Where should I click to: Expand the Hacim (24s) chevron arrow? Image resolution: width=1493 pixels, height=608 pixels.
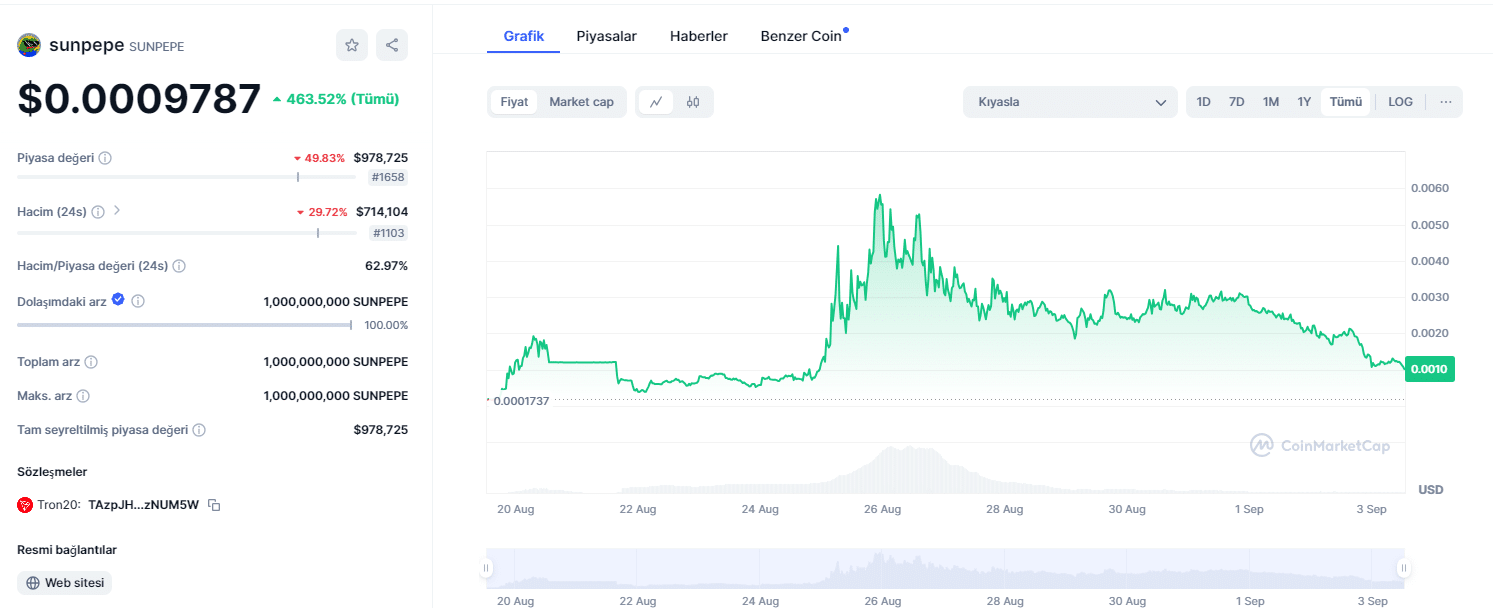pyautogui.click(x=117, y=211)
